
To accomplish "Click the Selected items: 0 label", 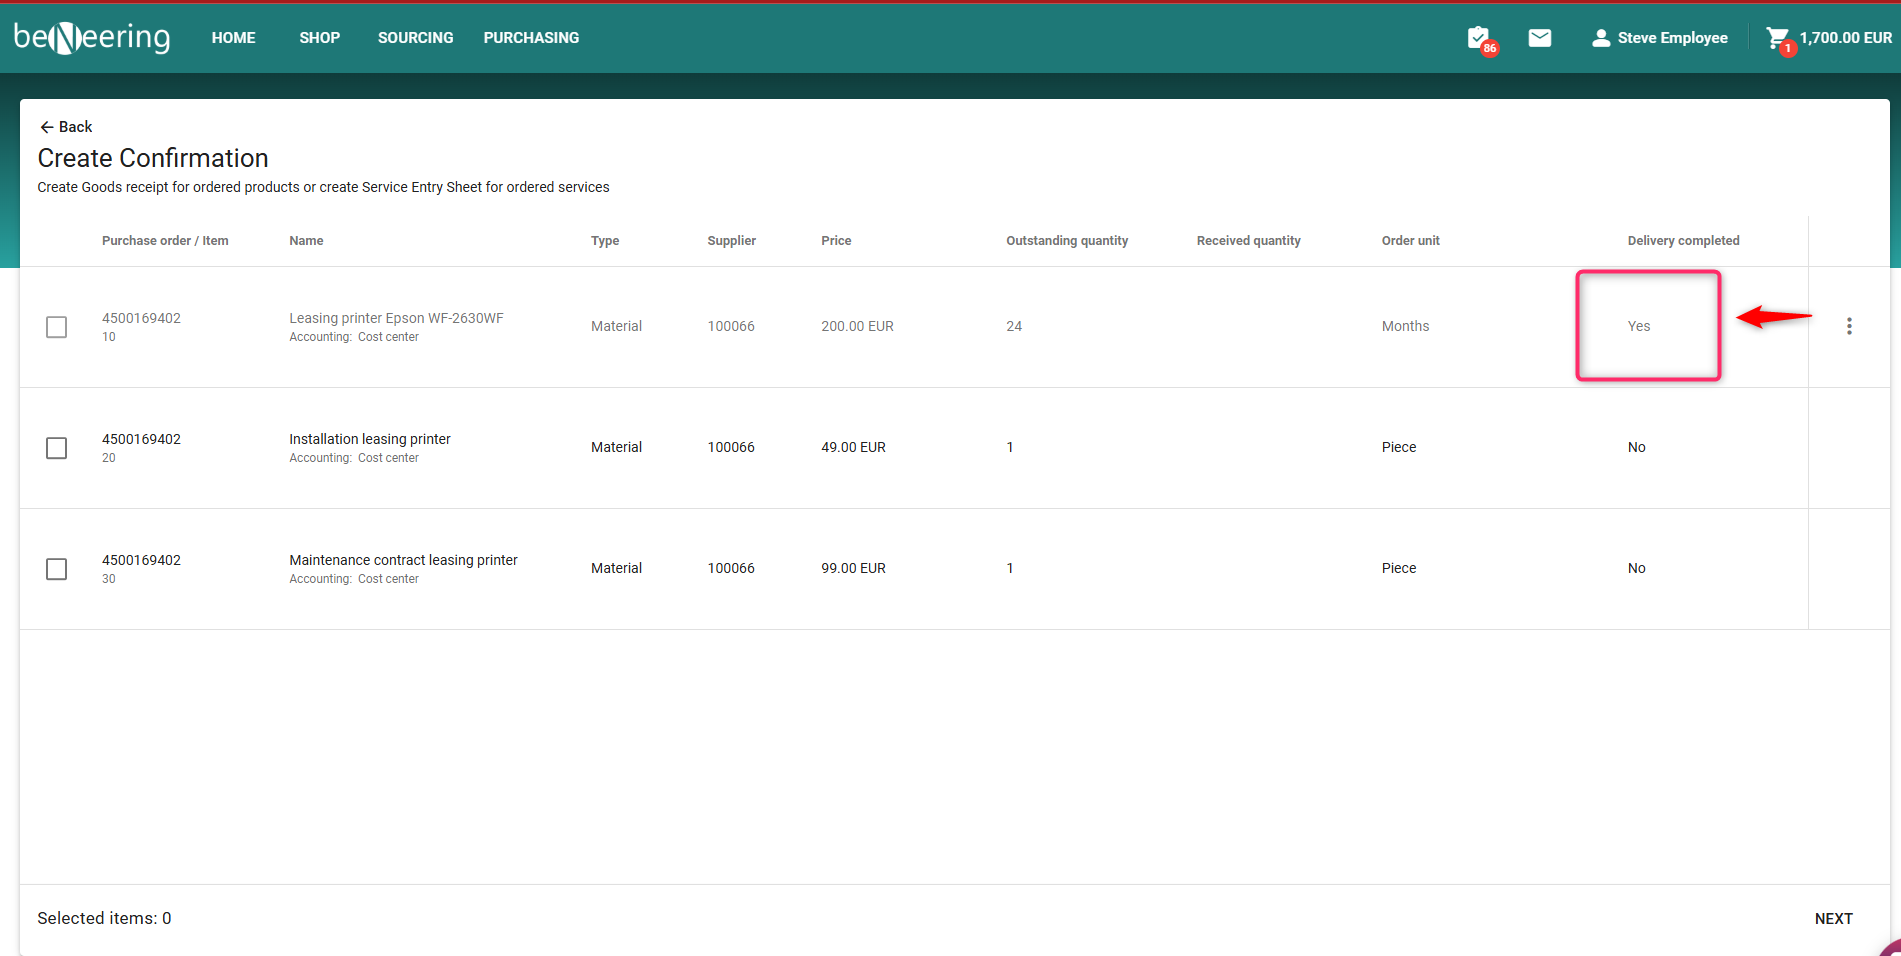I will [104, 918].
